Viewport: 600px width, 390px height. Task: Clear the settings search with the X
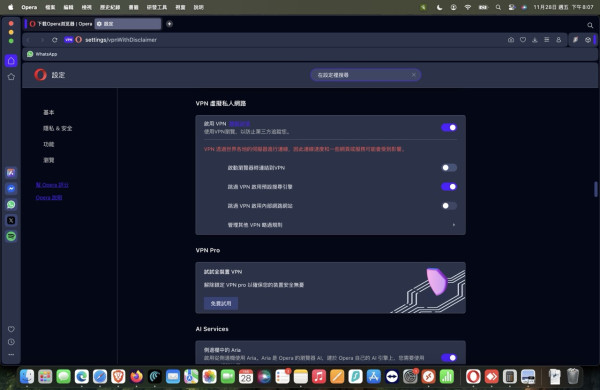click(x=414, y=75)
